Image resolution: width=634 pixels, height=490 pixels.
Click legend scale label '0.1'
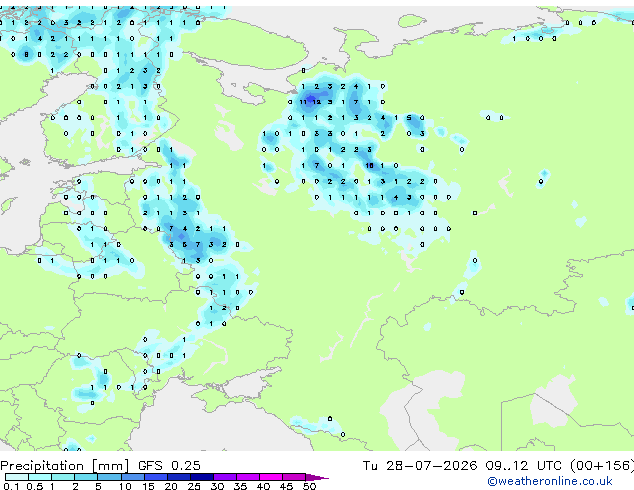click(x=11, y=486)
